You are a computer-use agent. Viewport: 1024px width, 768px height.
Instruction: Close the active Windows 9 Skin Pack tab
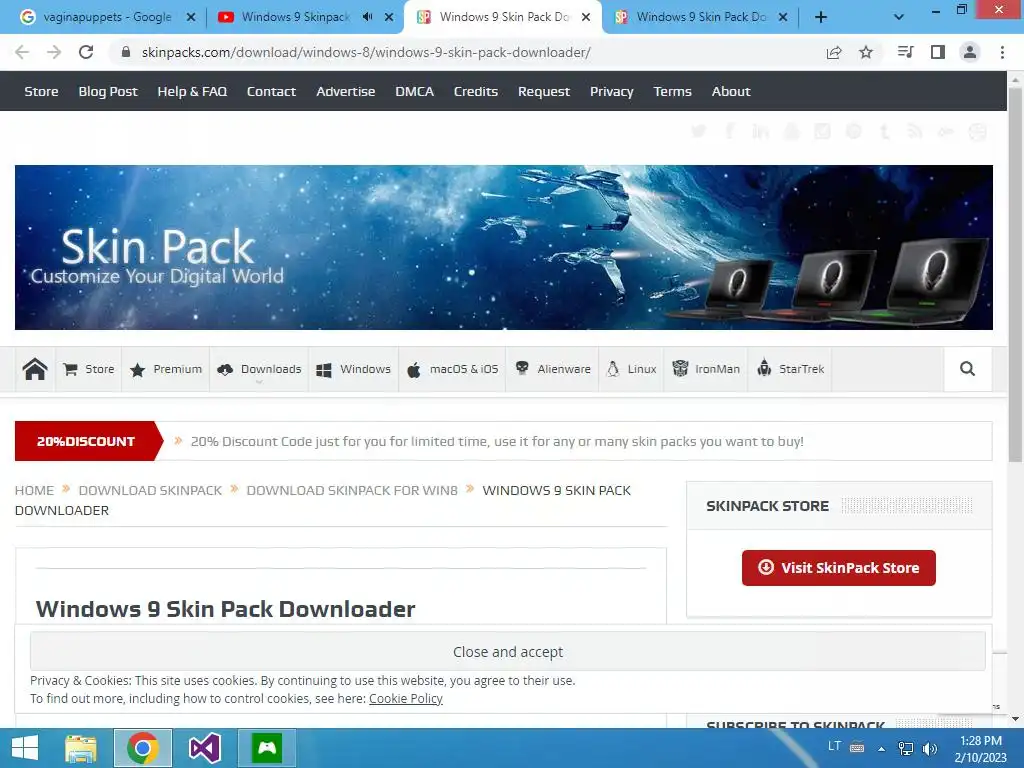[x=586, y=17]
